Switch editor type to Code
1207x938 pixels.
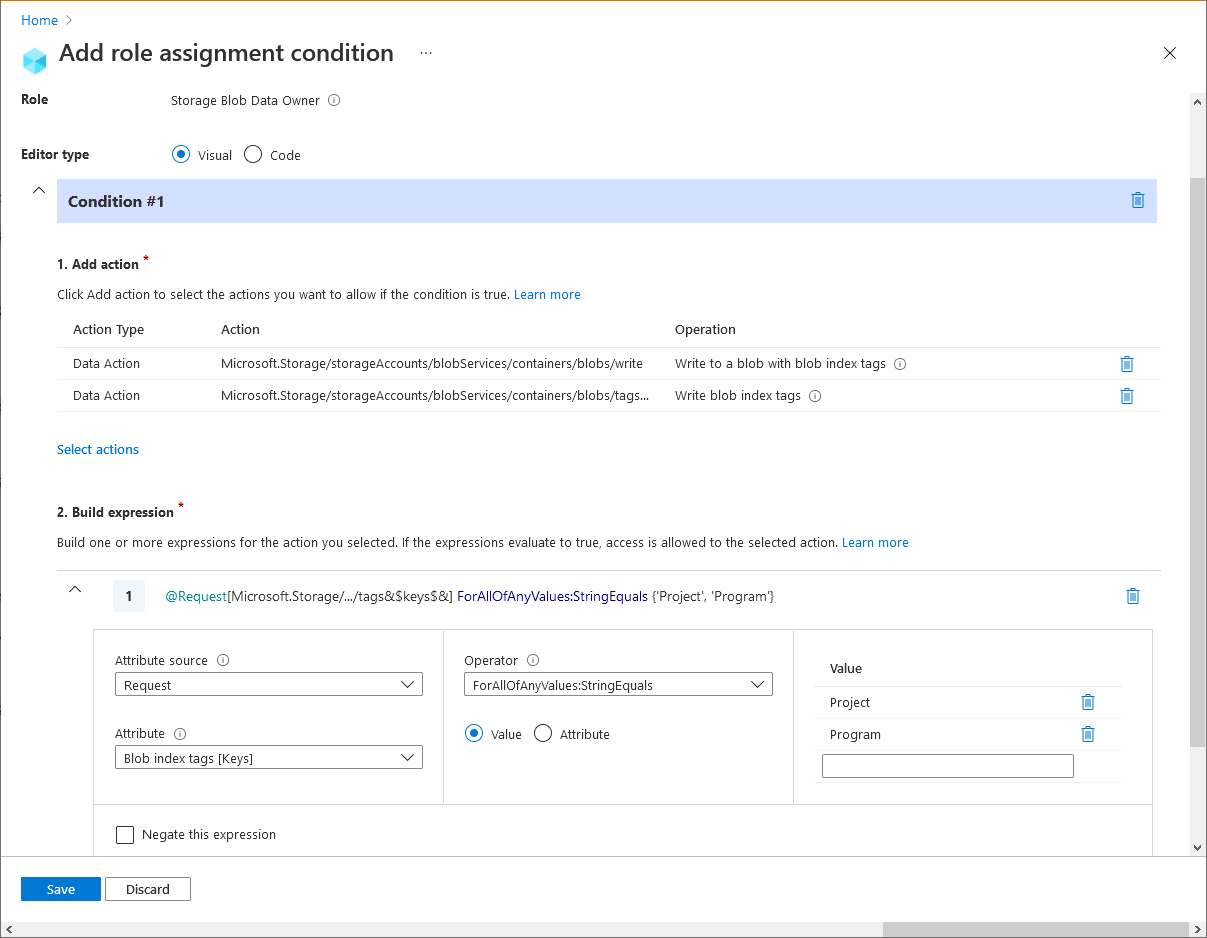[255, 154]
